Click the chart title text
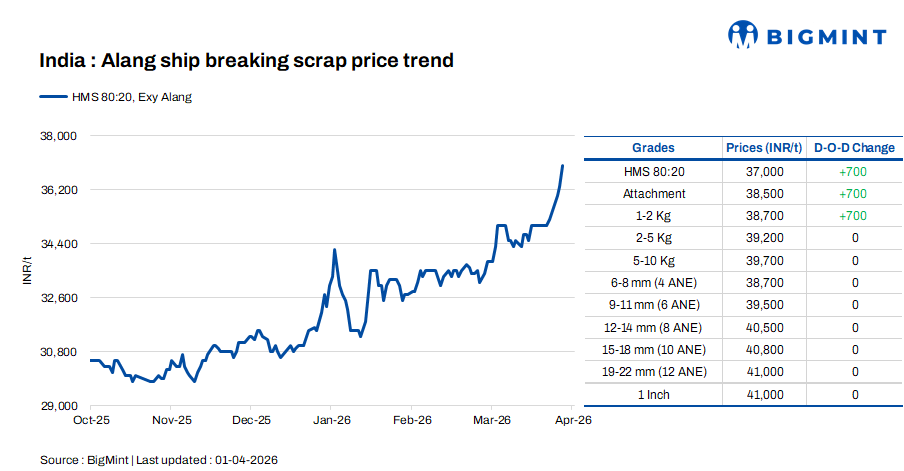The image size is (904, 471). point(246,61)
